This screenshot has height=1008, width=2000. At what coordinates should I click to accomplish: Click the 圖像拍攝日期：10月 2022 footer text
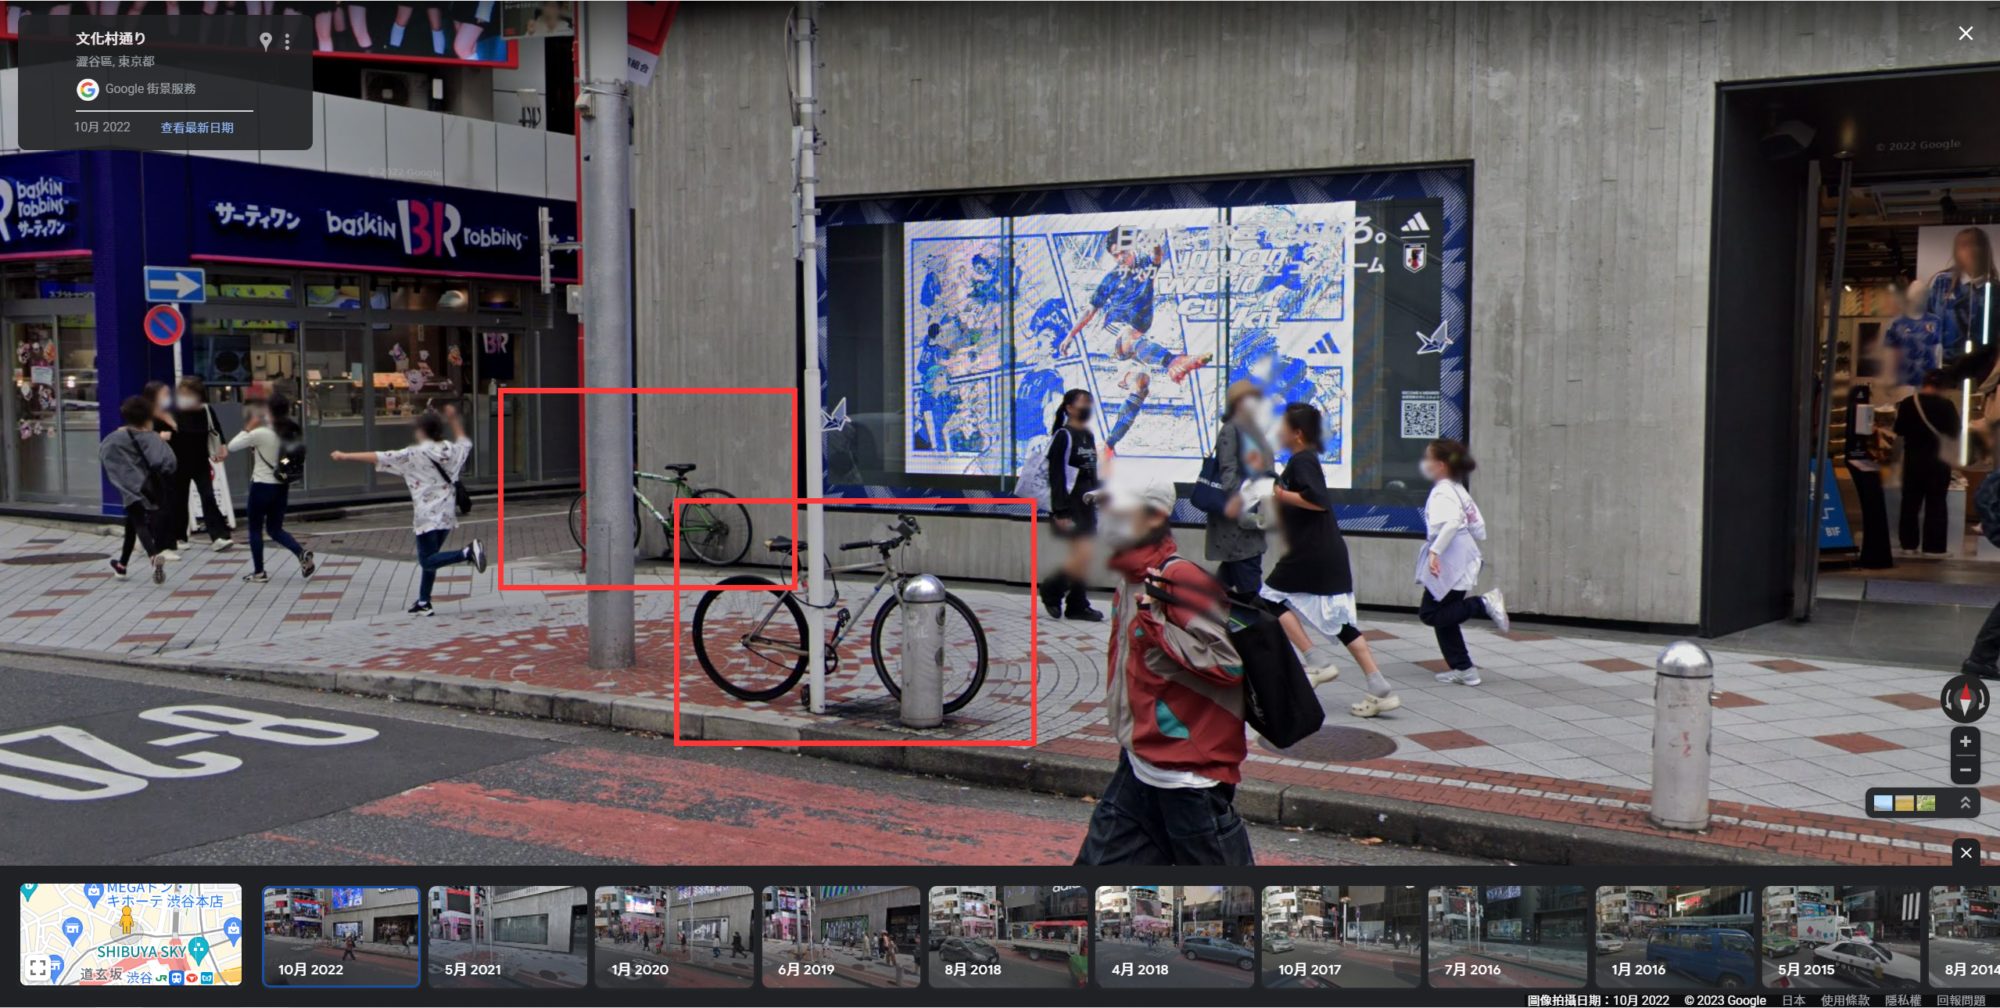click(1598, 1000)
